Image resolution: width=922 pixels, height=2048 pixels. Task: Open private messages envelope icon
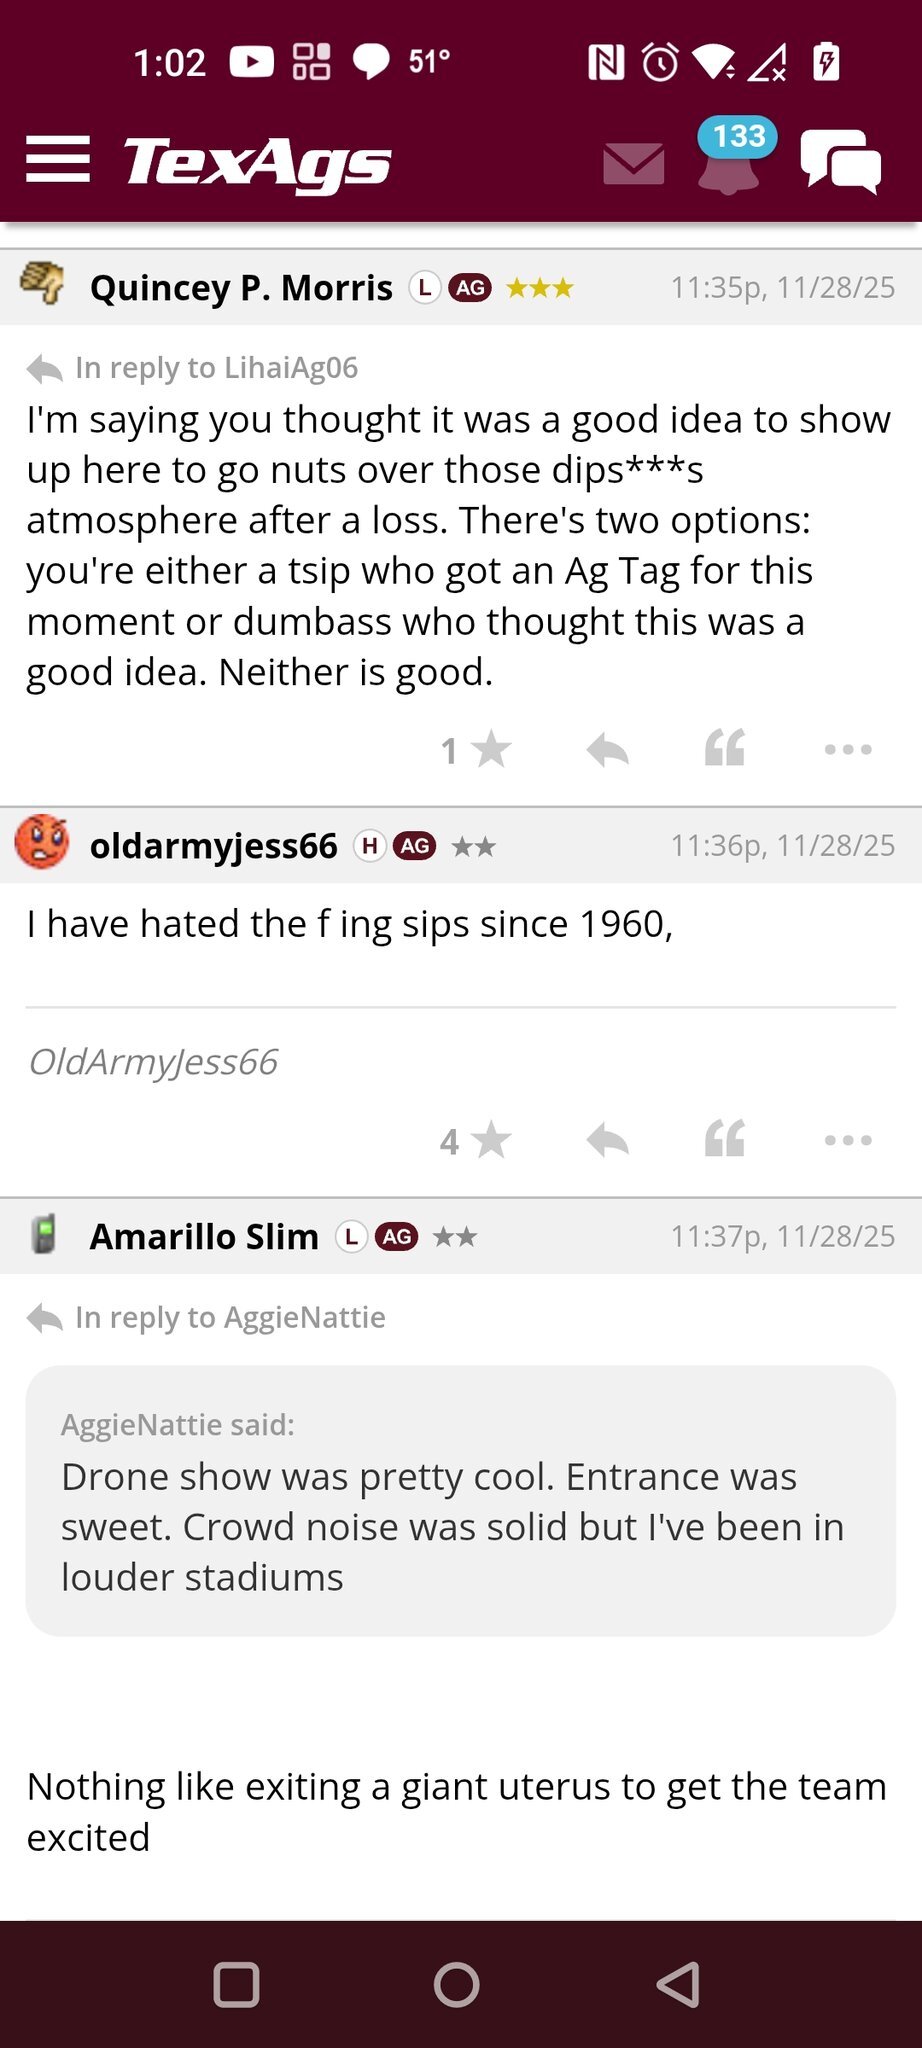pos(633,163)
